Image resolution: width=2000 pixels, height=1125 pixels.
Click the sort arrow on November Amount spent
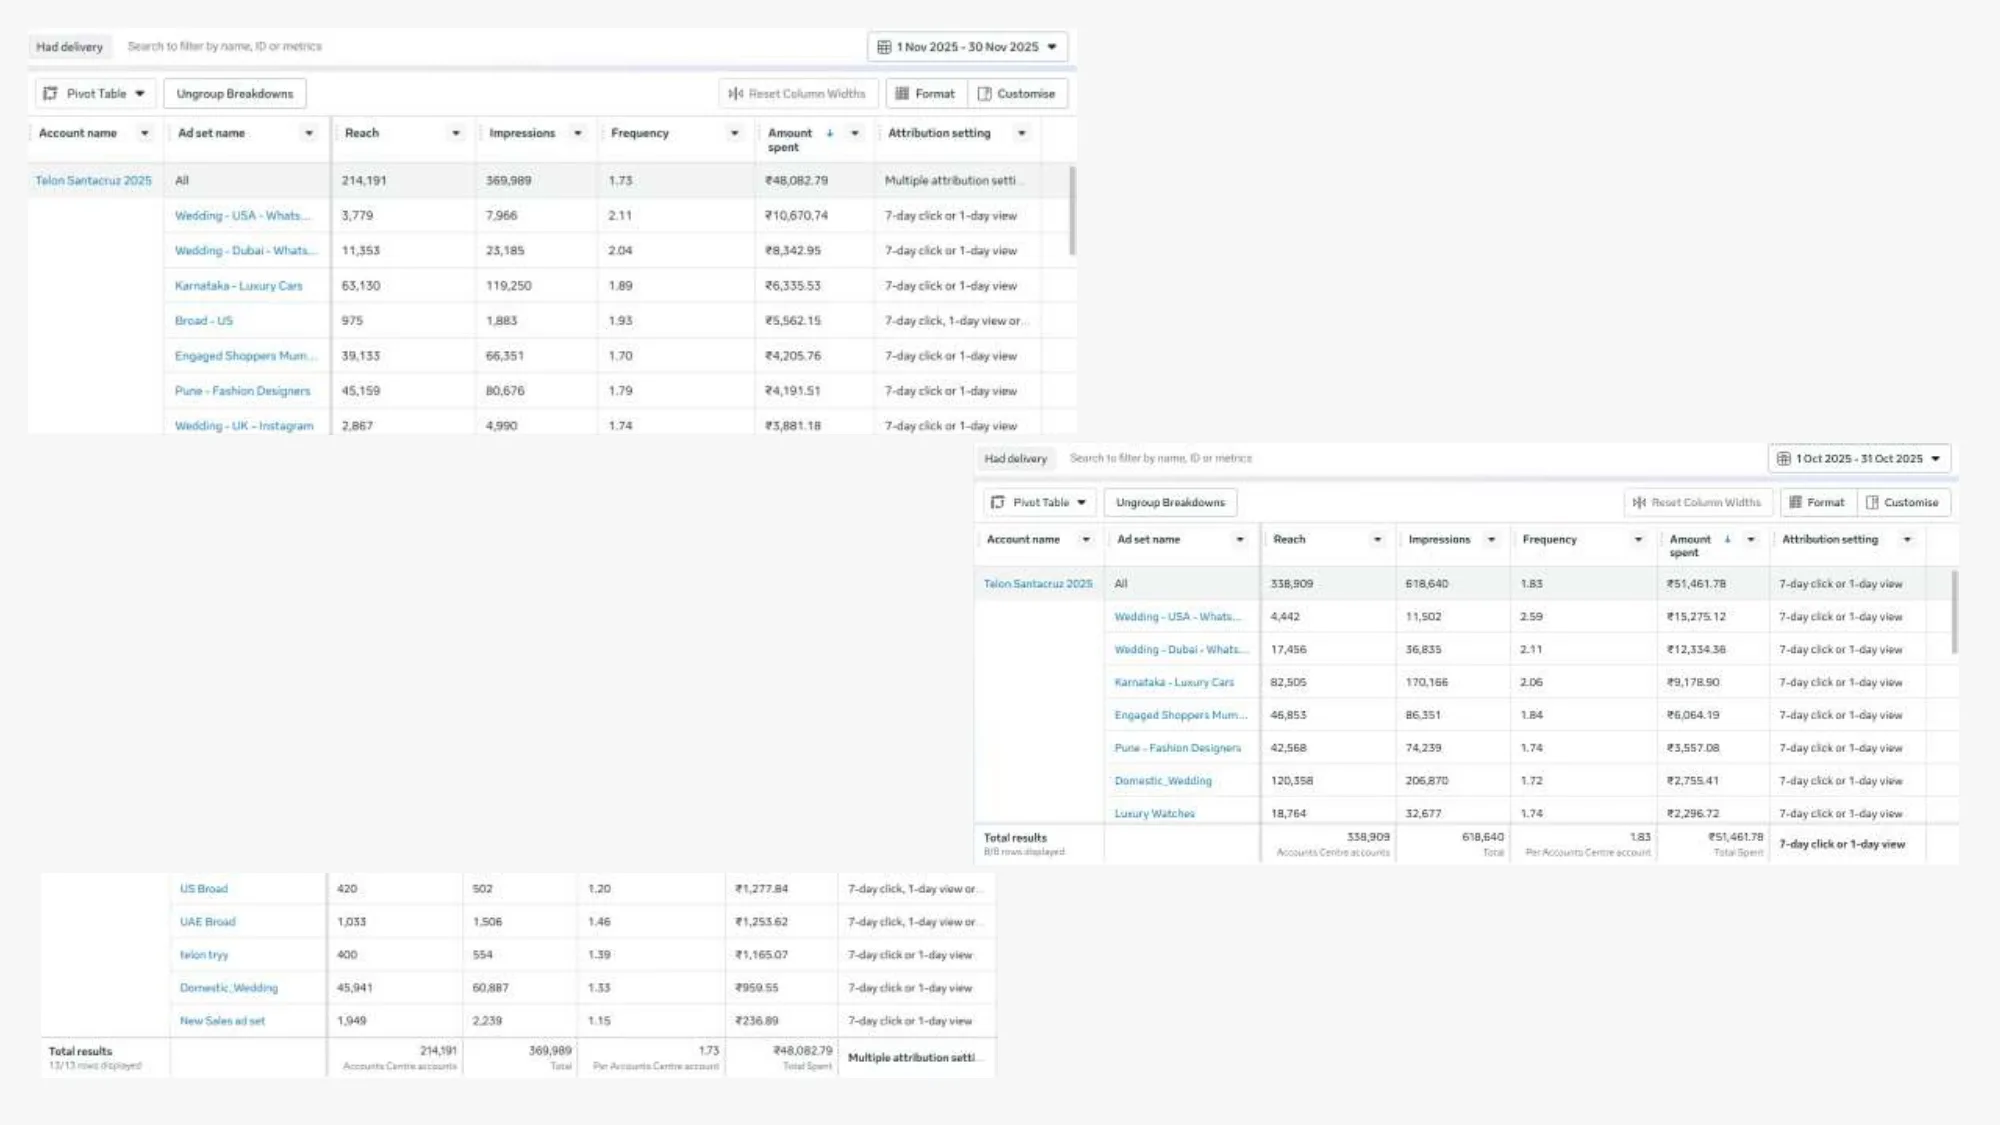pyautogui.click(x=829, y=133)
